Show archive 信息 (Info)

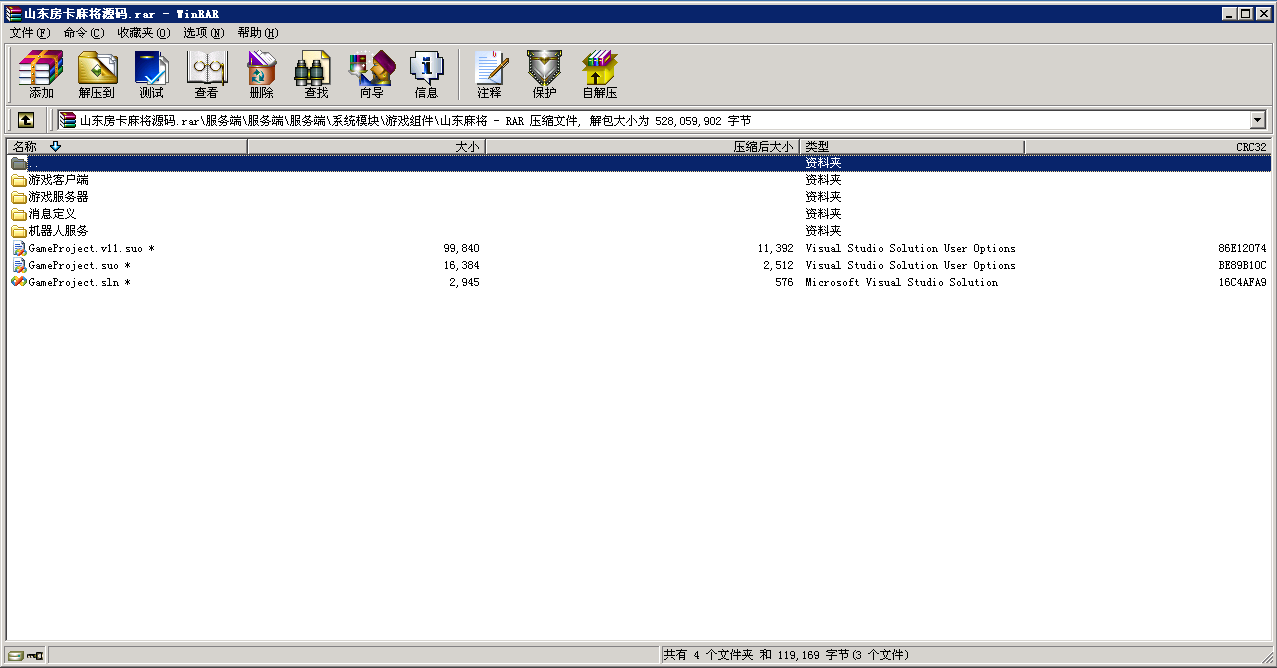(x=426, y=75)
